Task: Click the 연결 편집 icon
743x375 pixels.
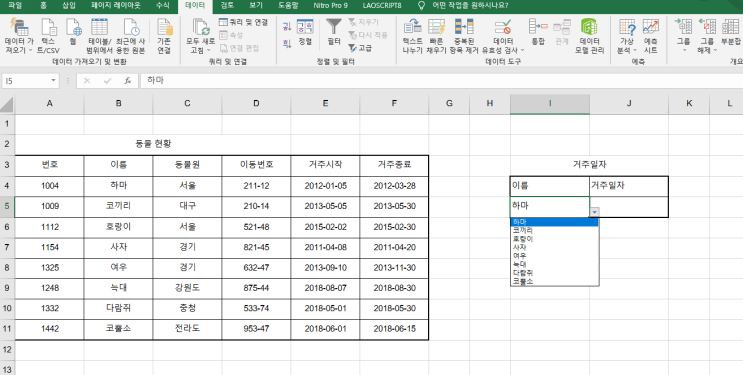Action: [x=240, y=48]
